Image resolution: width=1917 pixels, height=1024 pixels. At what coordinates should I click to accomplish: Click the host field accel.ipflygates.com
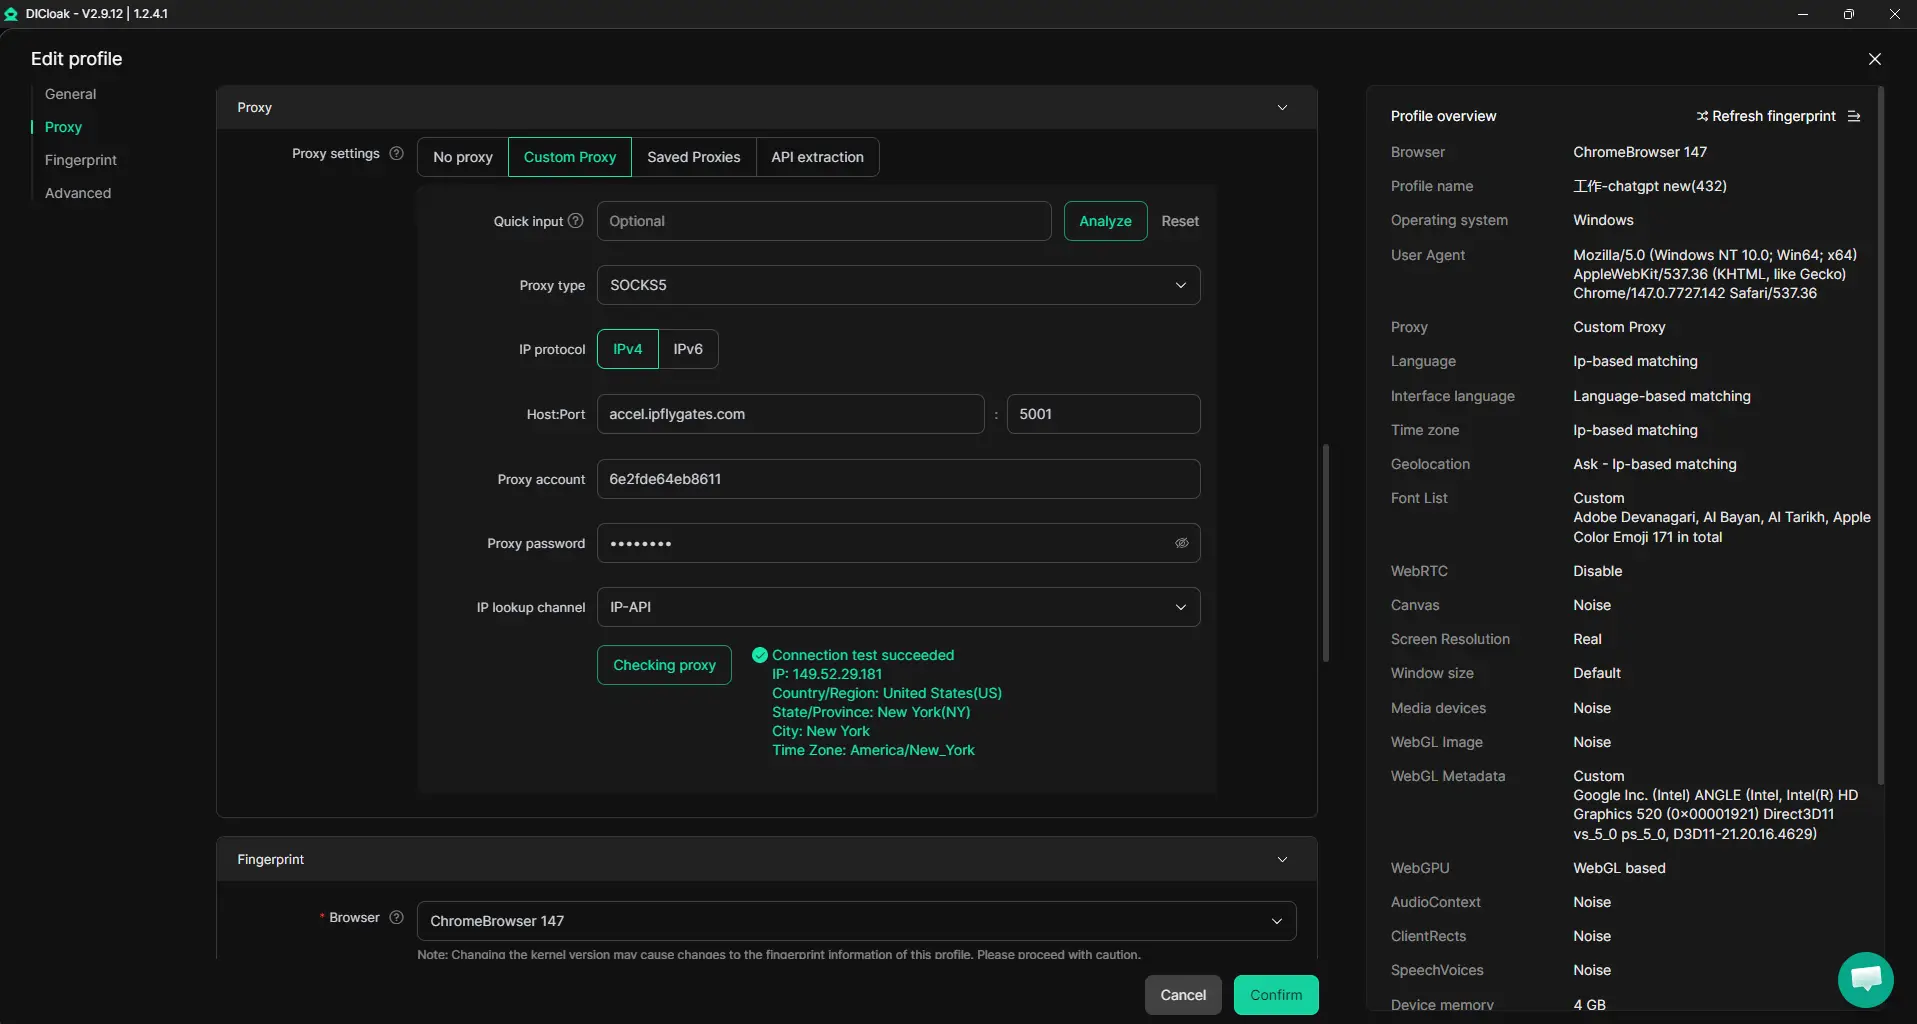click(x=790, y=414)
